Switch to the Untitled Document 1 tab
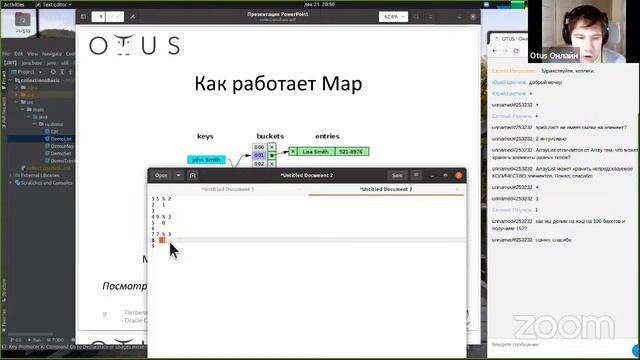The image size is (640, 360). click(227, 189)
